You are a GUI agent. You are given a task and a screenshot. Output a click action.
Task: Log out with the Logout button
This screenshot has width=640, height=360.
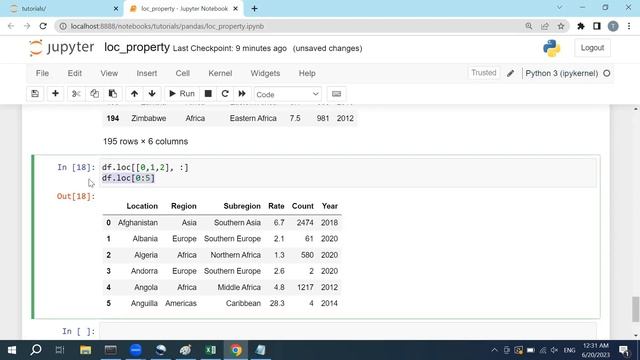(x=592, y=48)
